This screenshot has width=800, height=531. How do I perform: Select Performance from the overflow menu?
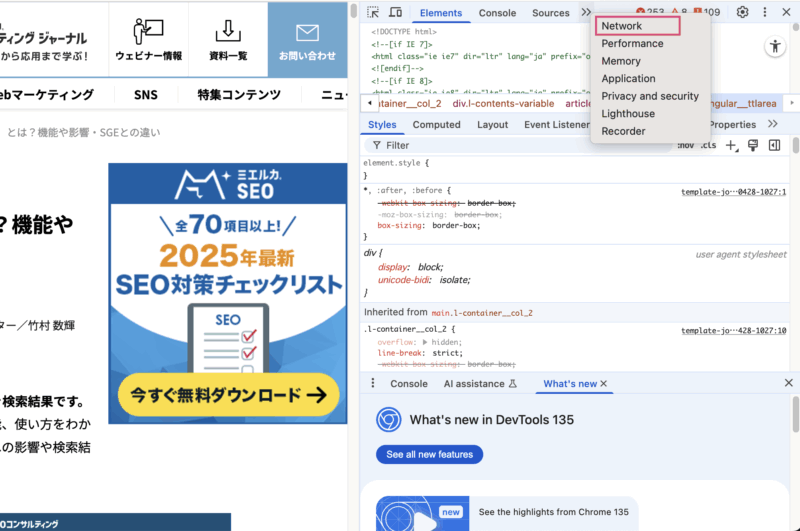click(x=632, y=43)
